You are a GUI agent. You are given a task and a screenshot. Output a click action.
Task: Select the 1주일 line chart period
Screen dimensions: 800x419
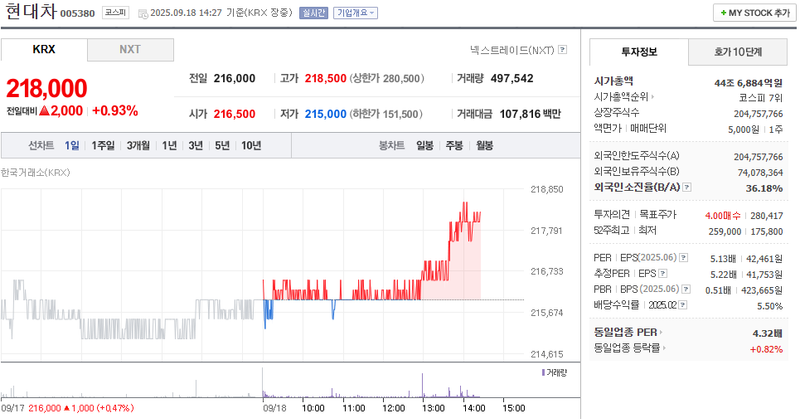point(103,145)
